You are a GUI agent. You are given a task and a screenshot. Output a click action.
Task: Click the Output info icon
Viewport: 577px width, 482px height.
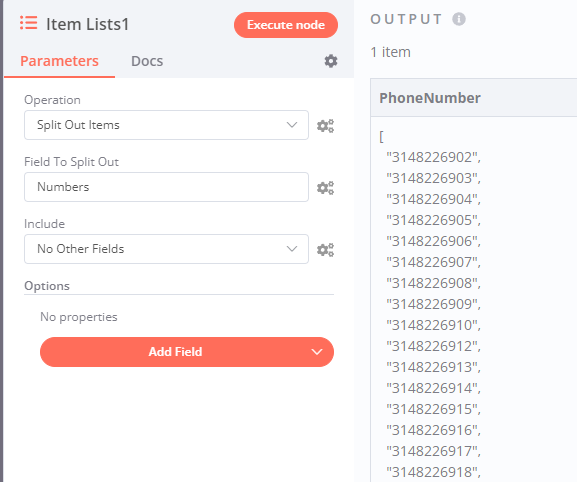[x=459, y=19]
